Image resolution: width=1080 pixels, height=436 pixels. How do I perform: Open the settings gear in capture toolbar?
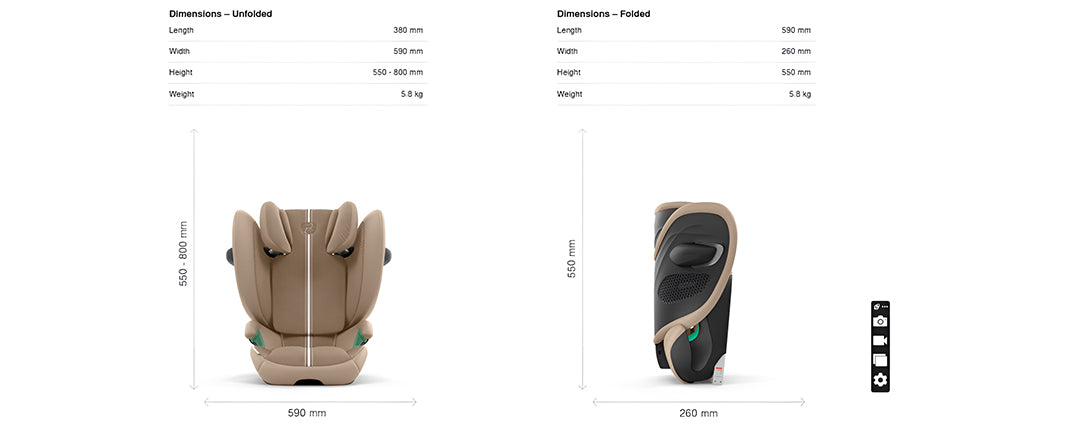pos(880,380)
